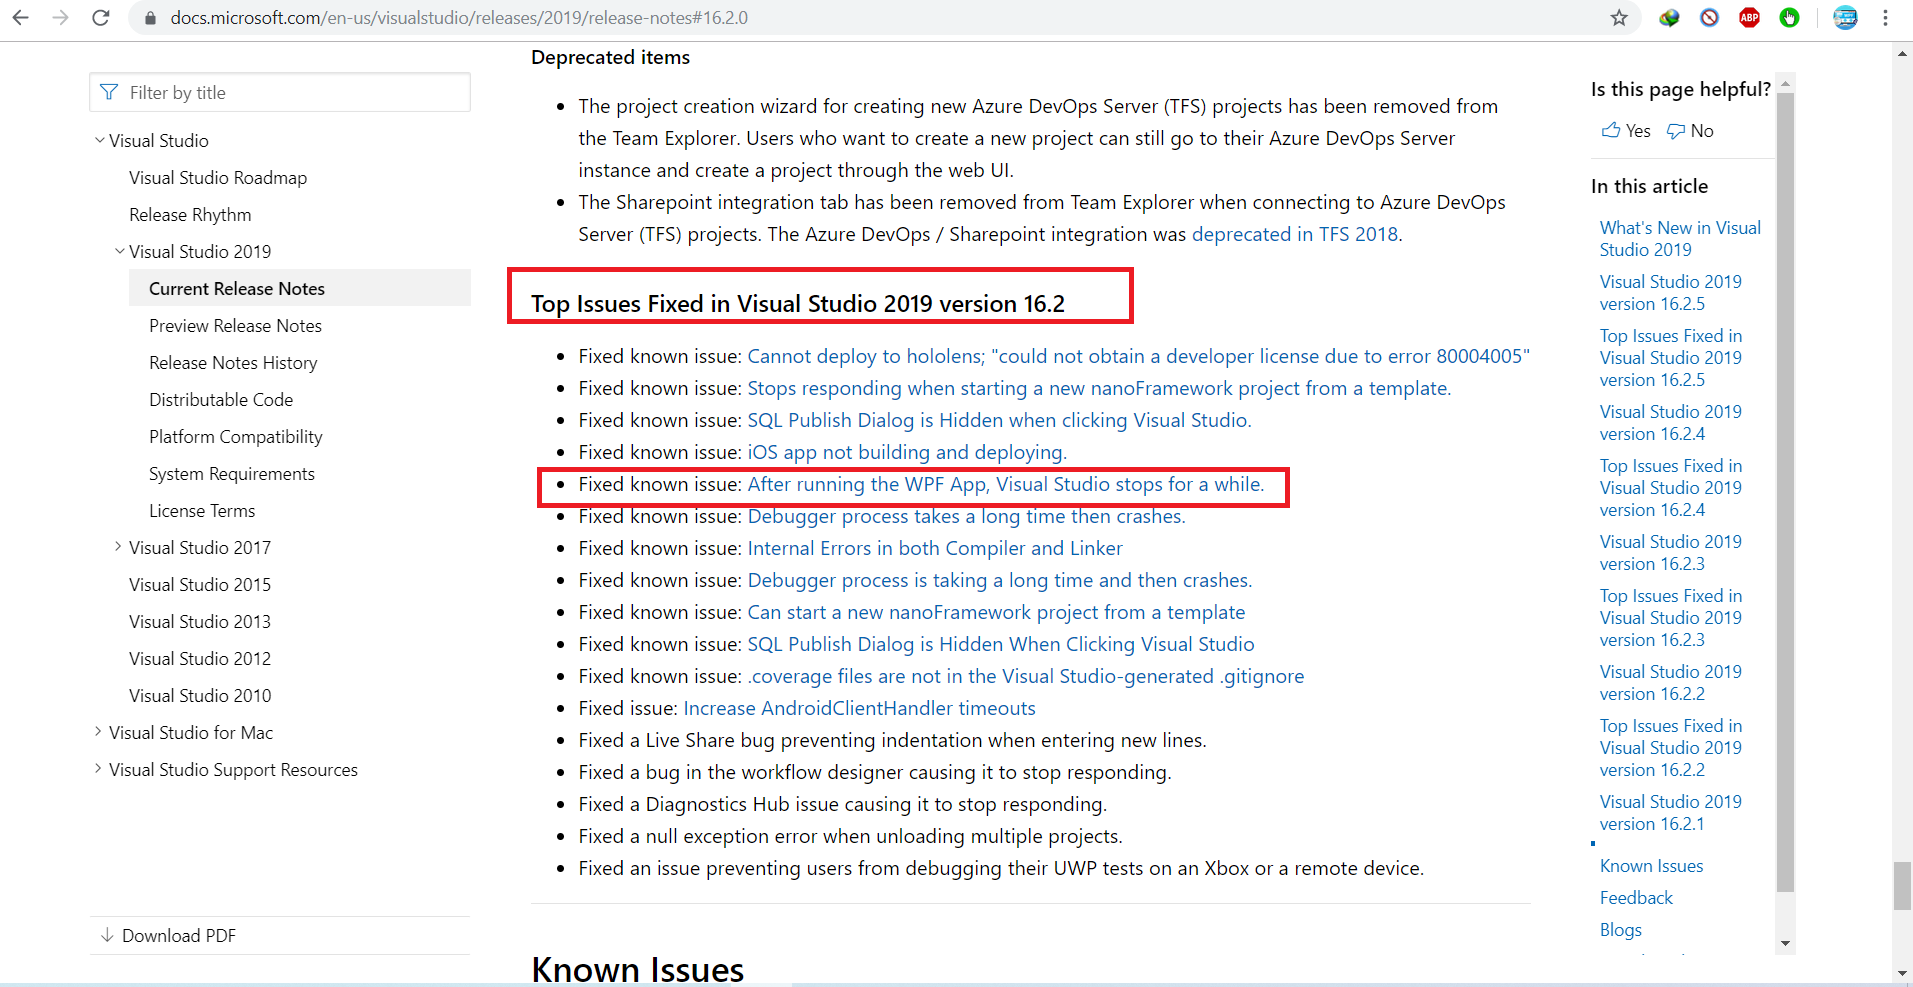Viewport: 1913px width, 987px height.
Task: Bookmark this page with the star icon
Action: coord(1619,18)
